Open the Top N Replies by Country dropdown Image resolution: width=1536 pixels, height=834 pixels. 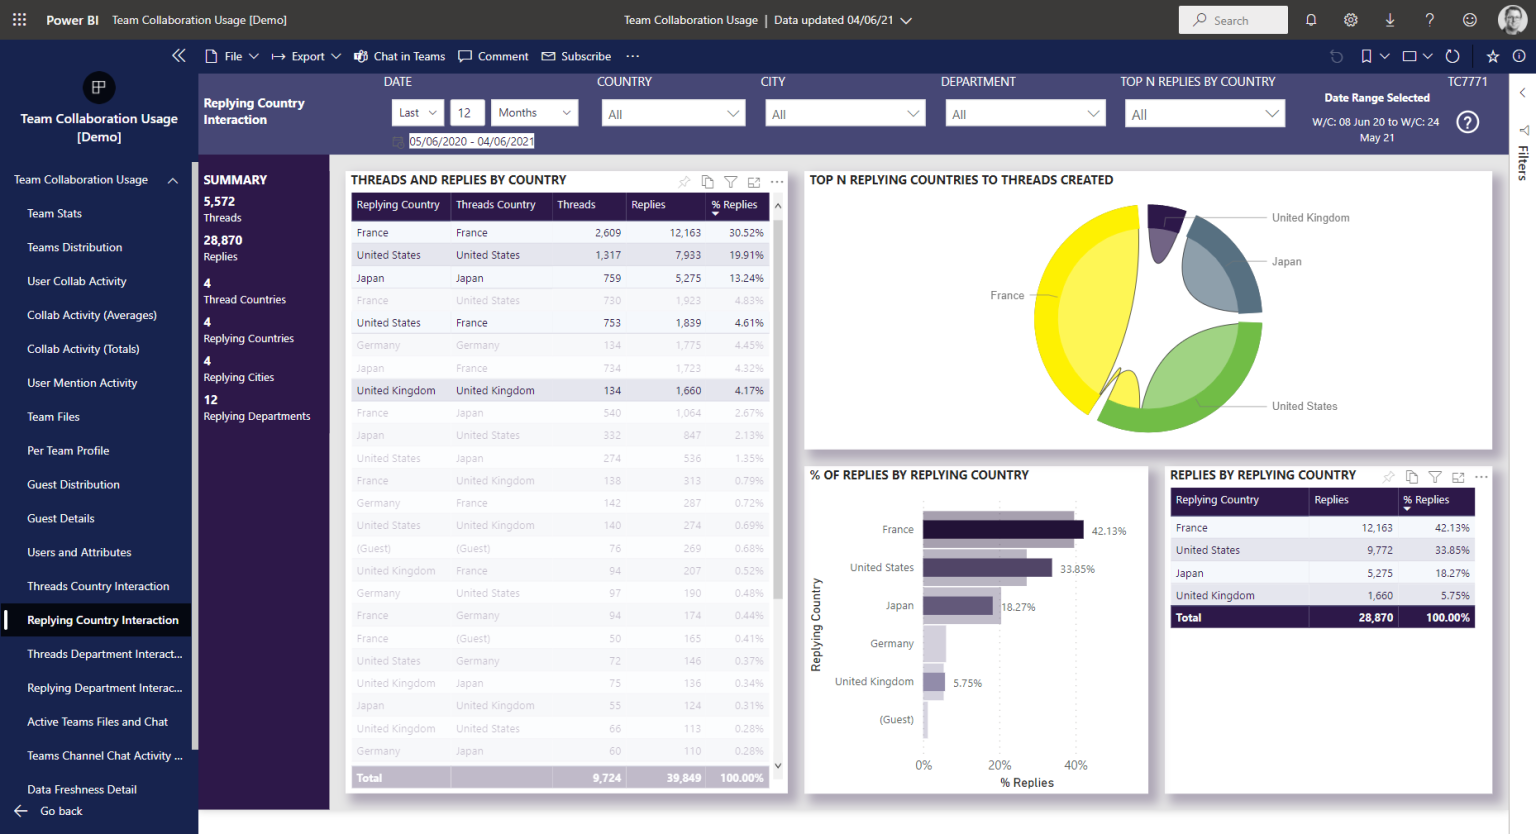click(x=1204, y=114)
